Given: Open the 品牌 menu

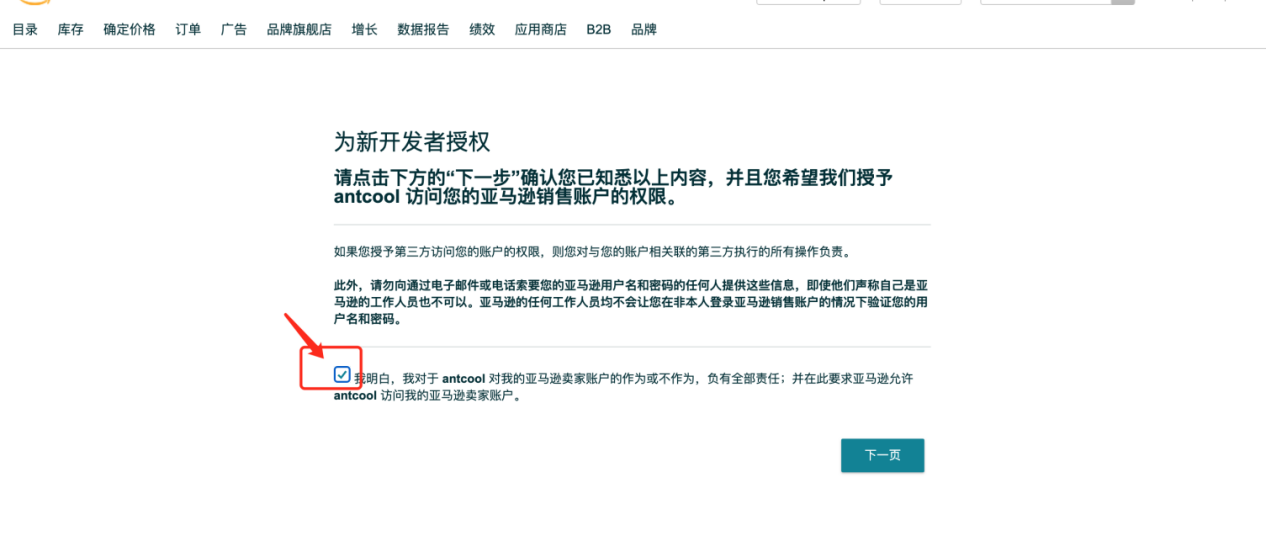Looking at the screenshot, I should (x=644, y=30).
